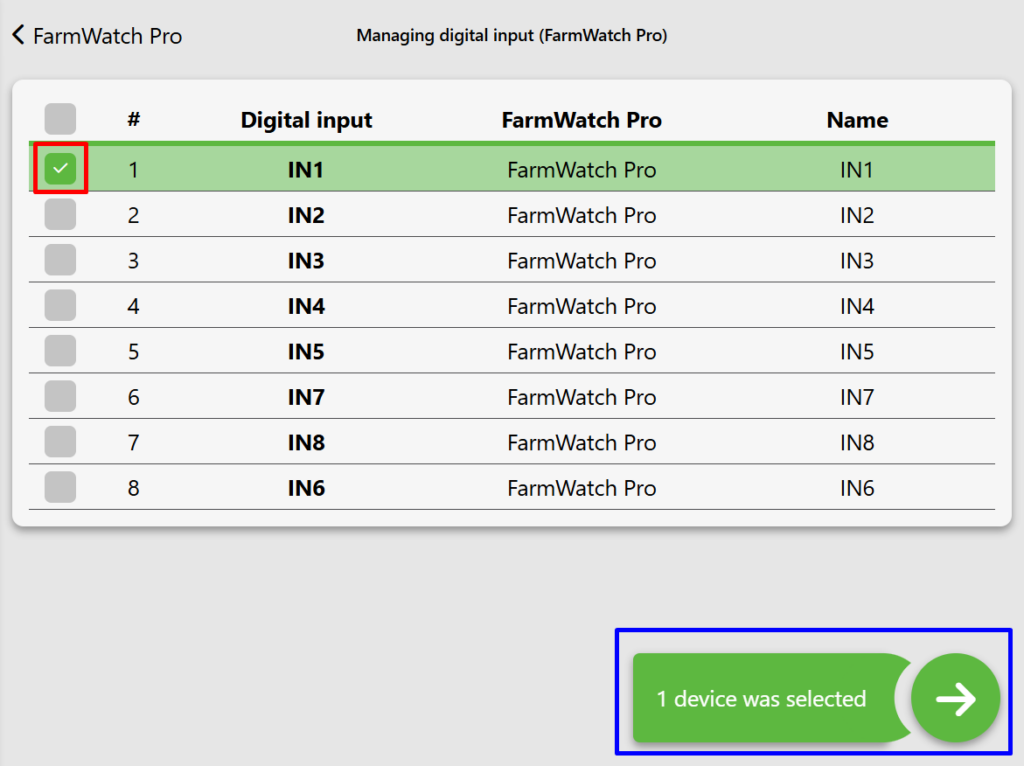The width and height of the screenshot is (1024, 766).
Task: Click the name cell IN1 in row 1
Action: click(x=857, y=170)
